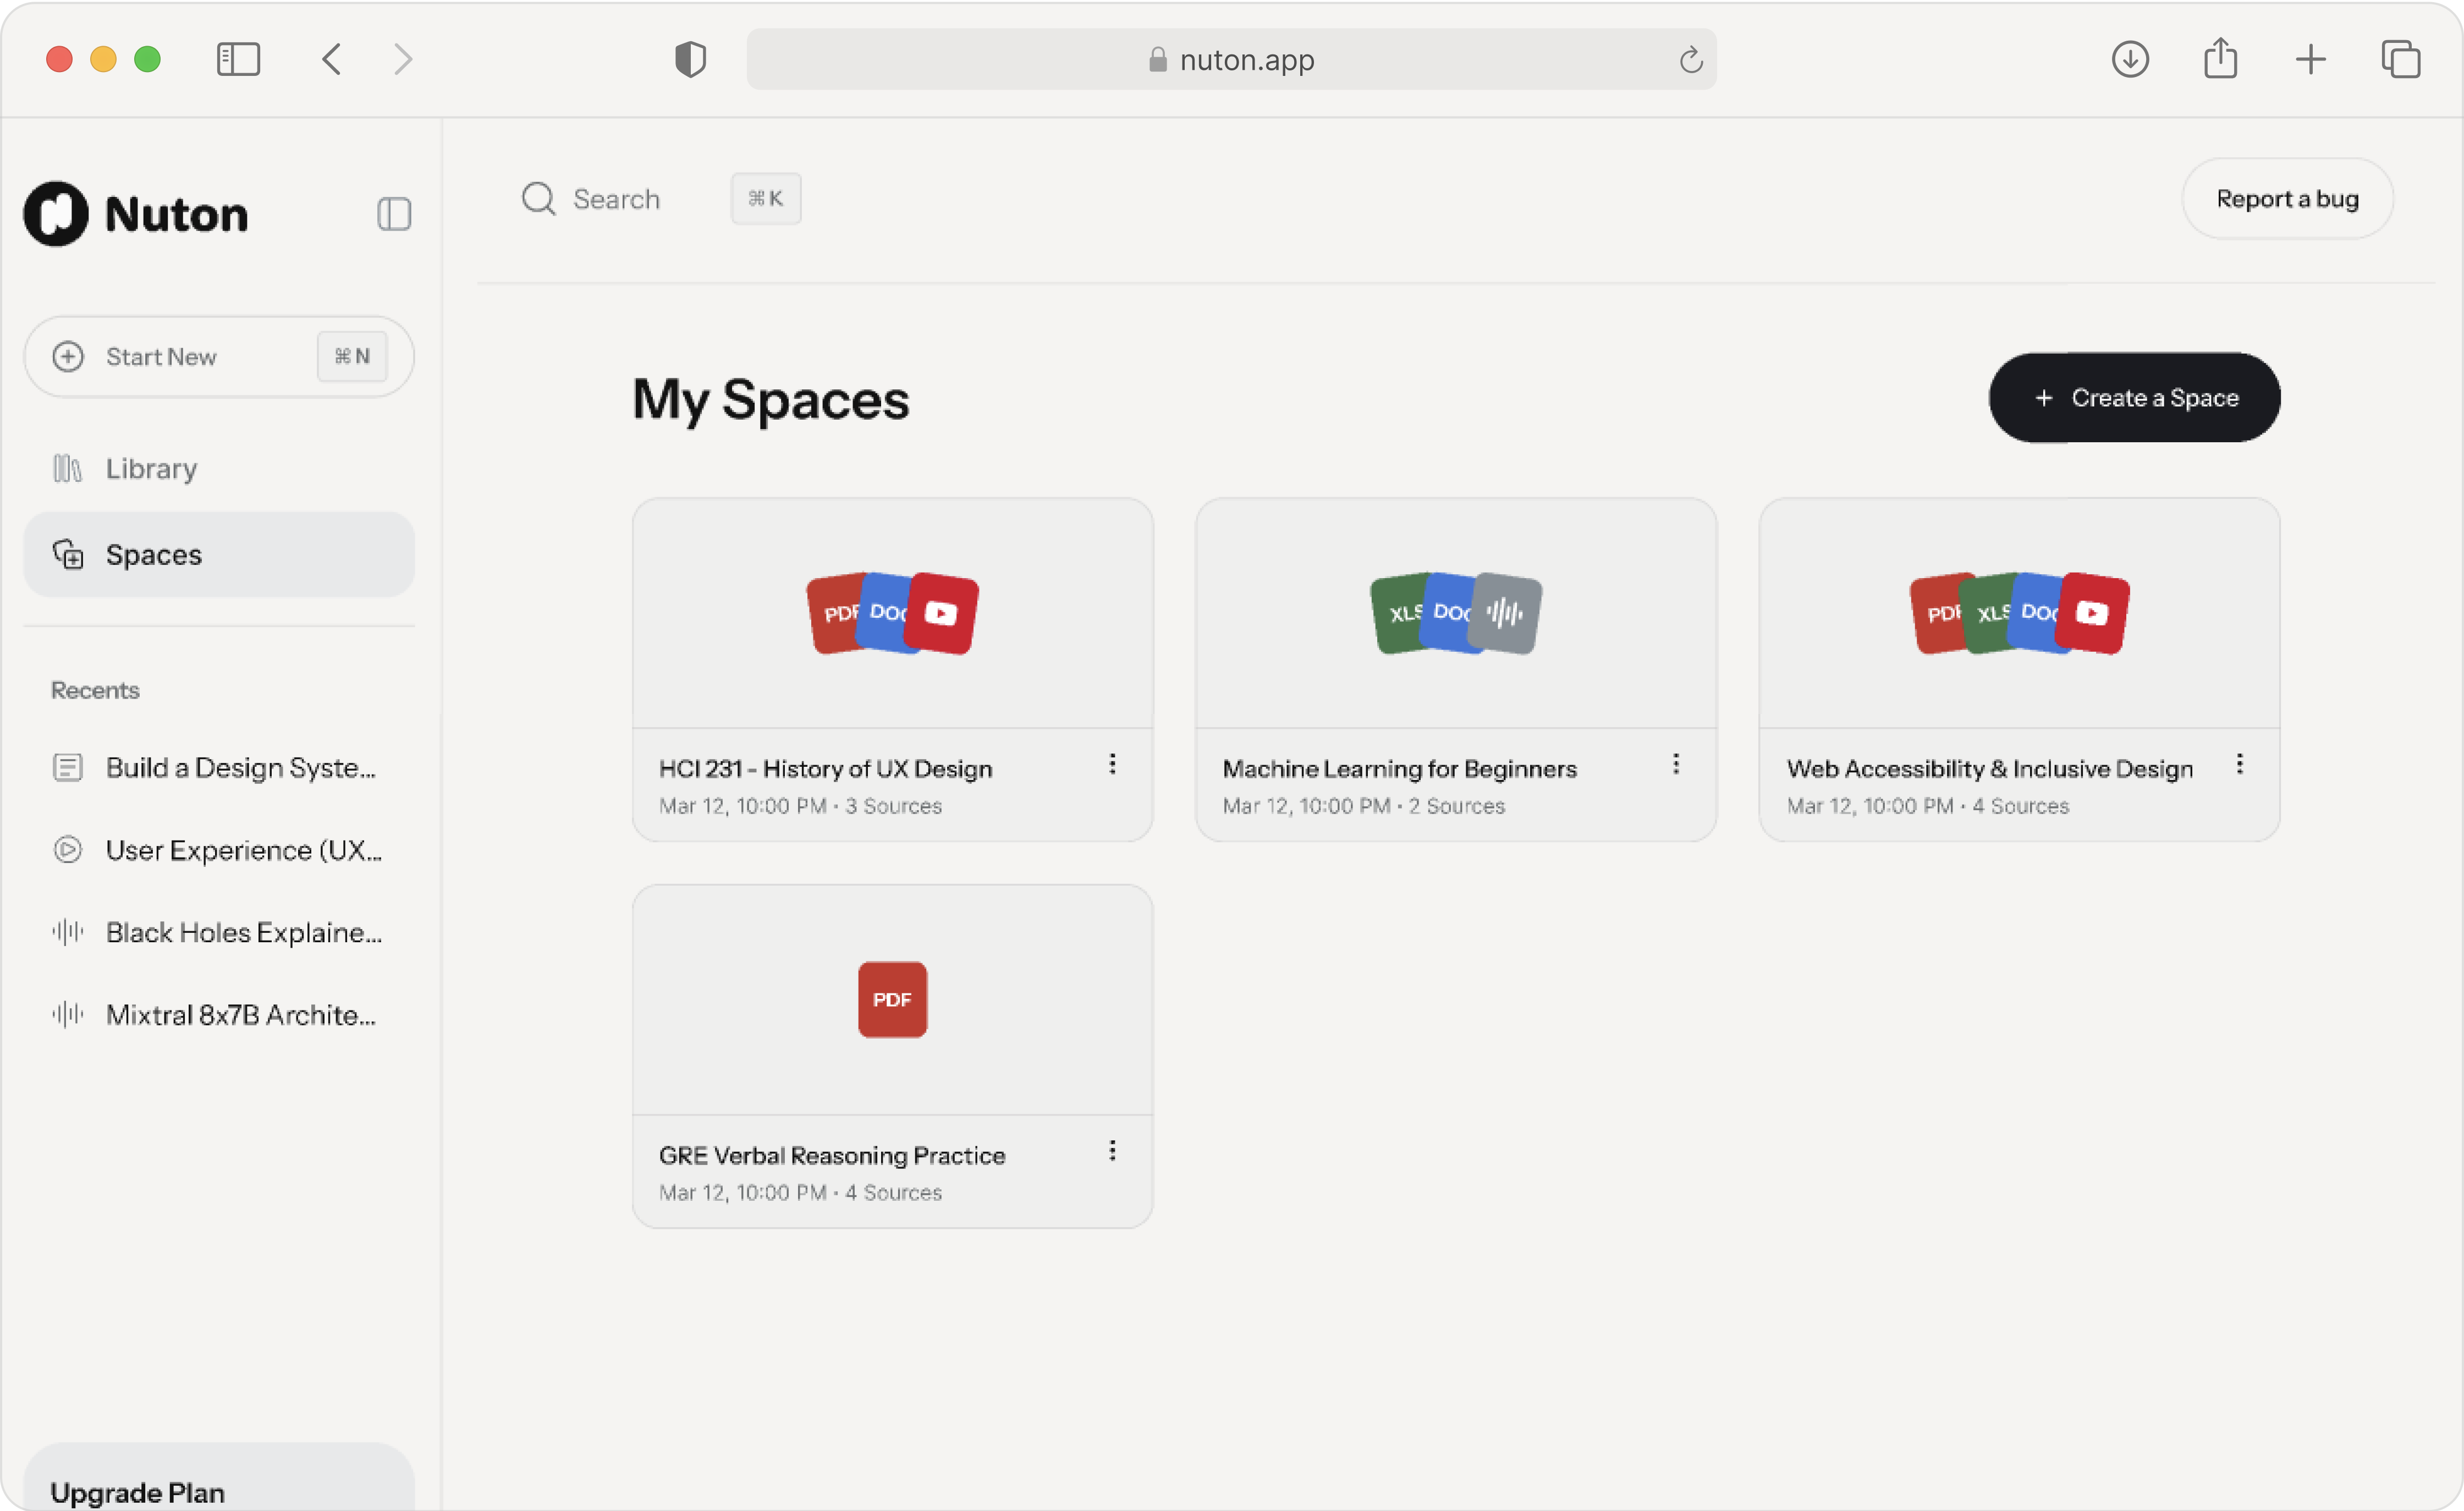Click the Create a Space button

click(x=2134, y=397)
